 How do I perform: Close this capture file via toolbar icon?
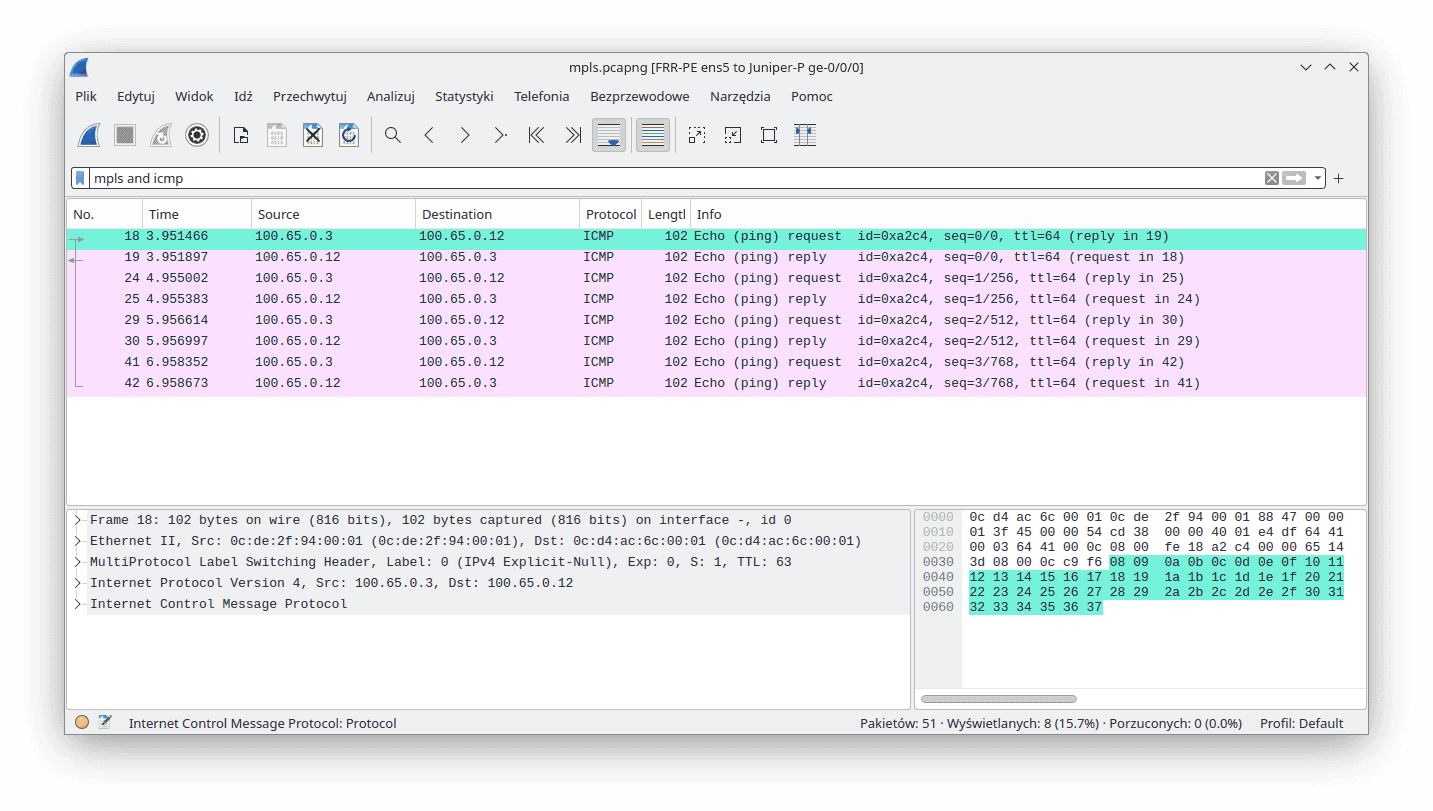312,135
